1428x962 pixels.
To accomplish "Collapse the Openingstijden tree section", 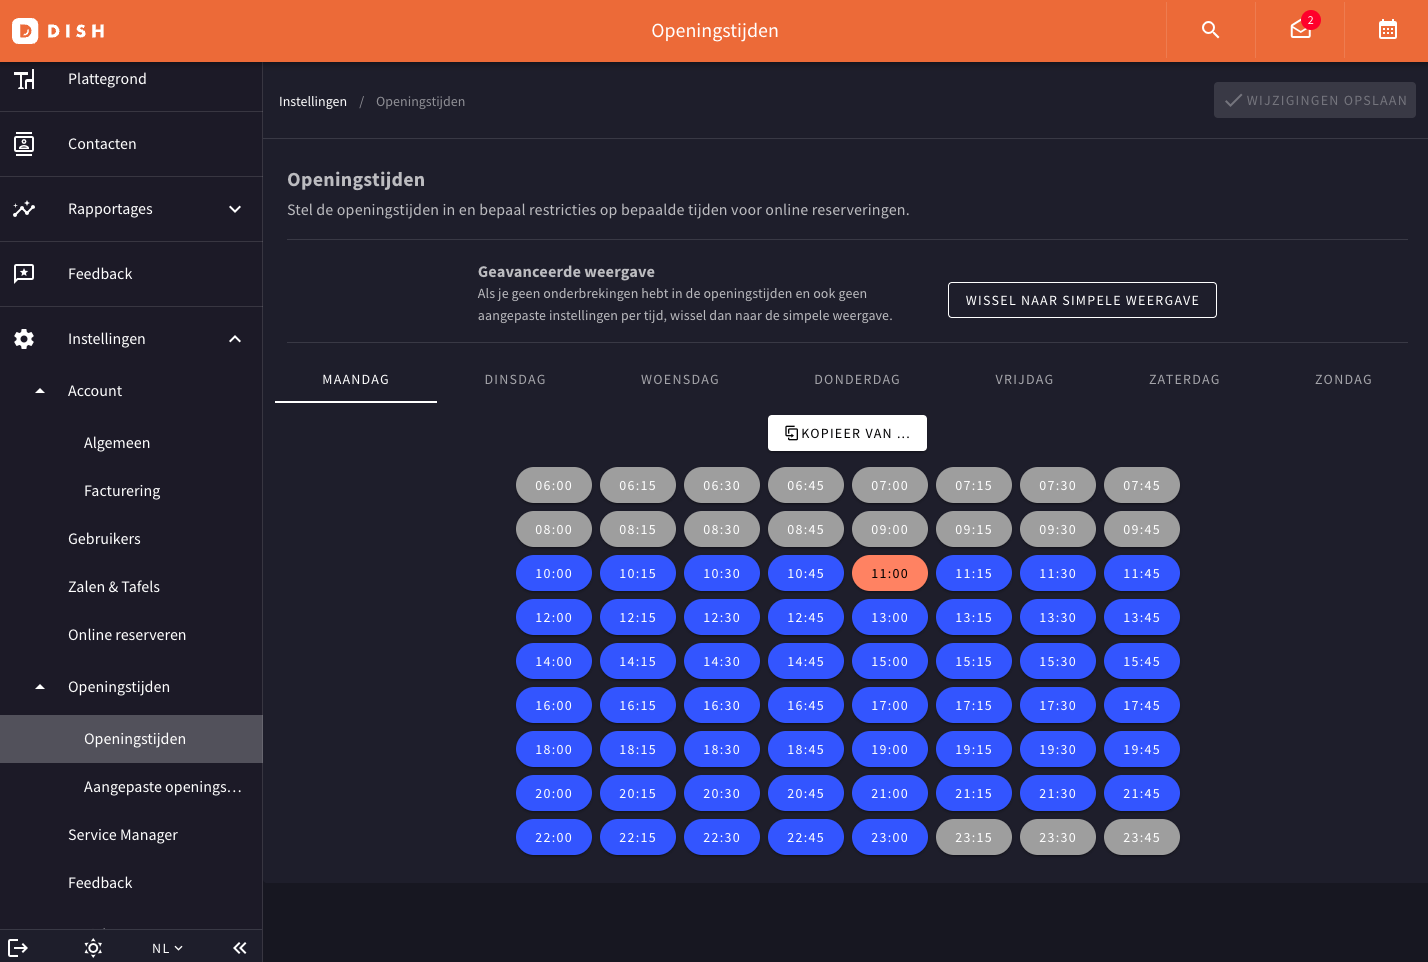I will [40, 687].
